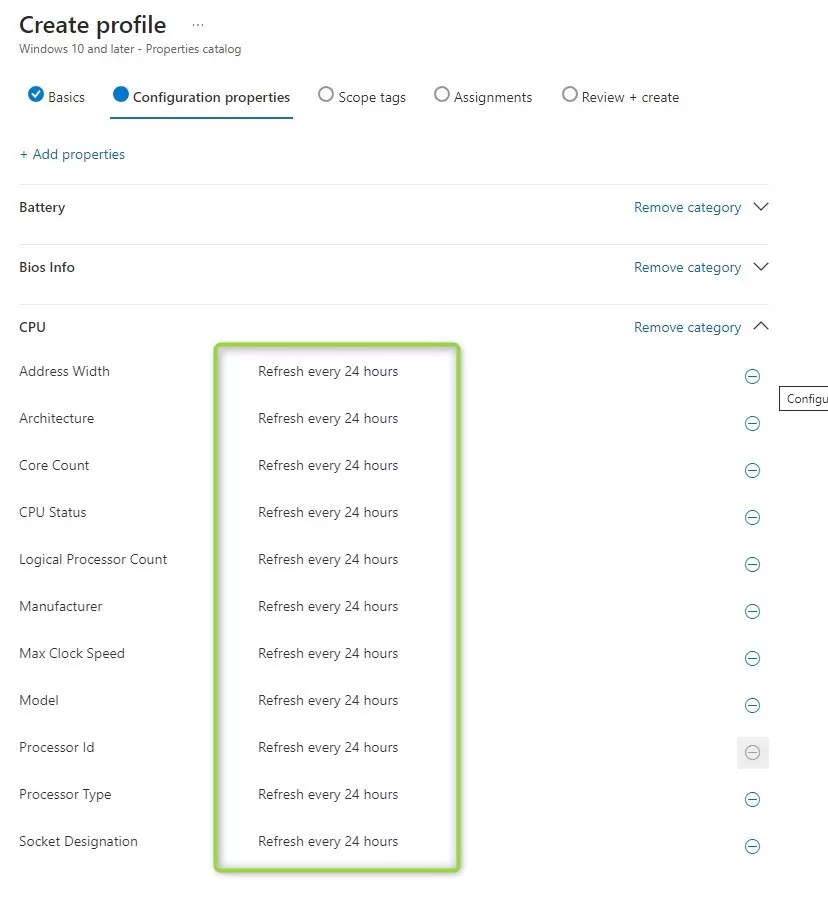The height and width of the screenshot is (913, 828).
Task: Remove the Processor Type property
Action: [752, 799]
